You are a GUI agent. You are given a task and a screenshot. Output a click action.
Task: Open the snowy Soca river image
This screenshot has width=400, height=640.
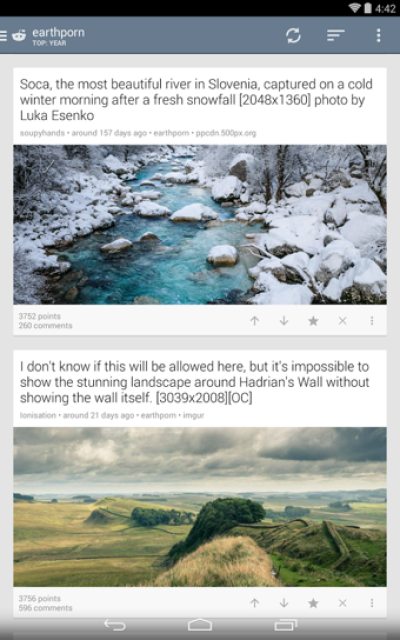point(200,224)
